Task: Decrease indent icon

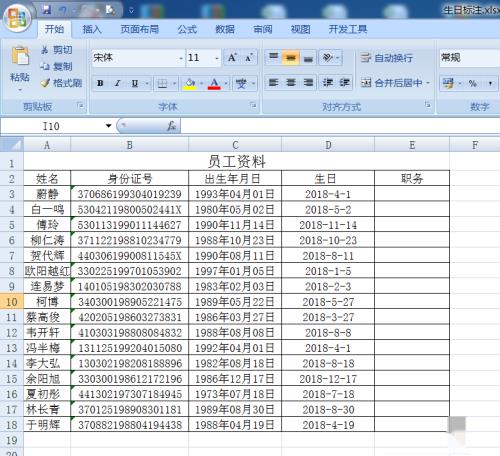Action: click(x=328, y=82)
